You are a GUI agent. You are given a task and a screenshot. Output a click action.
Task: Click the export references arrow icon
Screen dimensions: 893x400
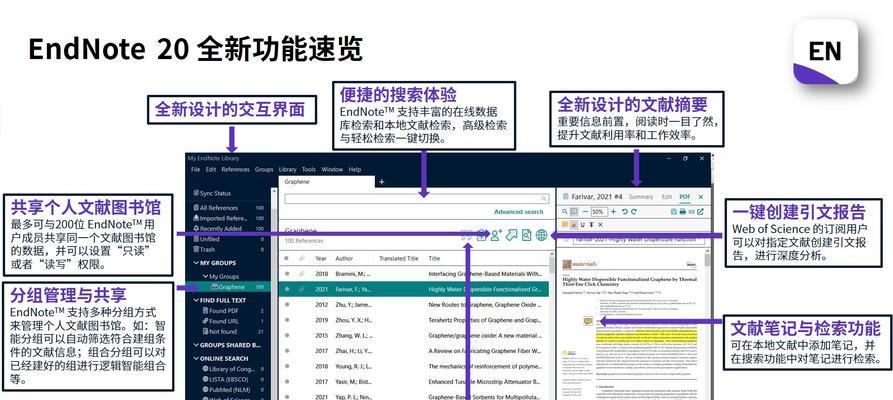click(511, 235)
